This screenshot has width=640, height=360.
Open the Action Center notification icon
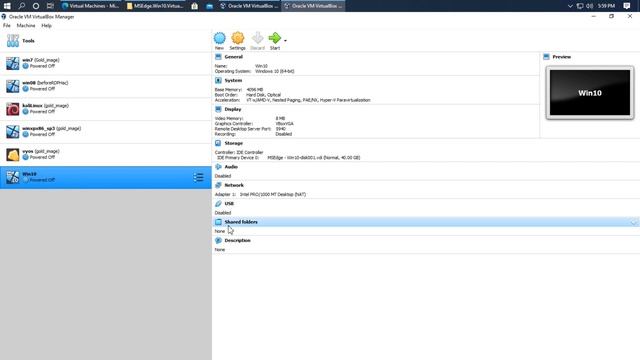(627, 6)
